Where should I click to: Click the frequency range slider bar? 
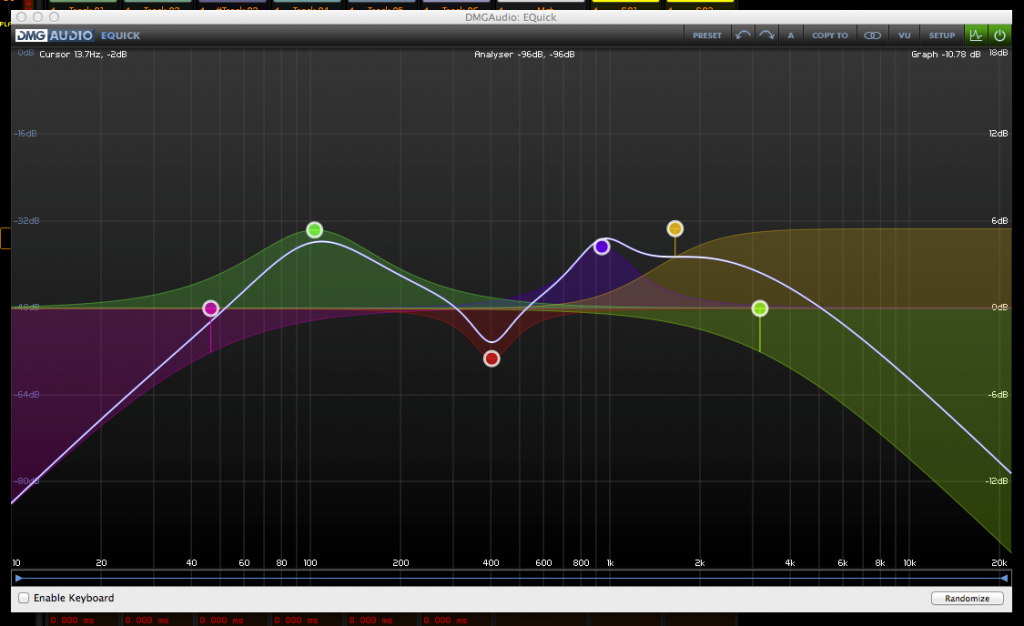(511, 578)
